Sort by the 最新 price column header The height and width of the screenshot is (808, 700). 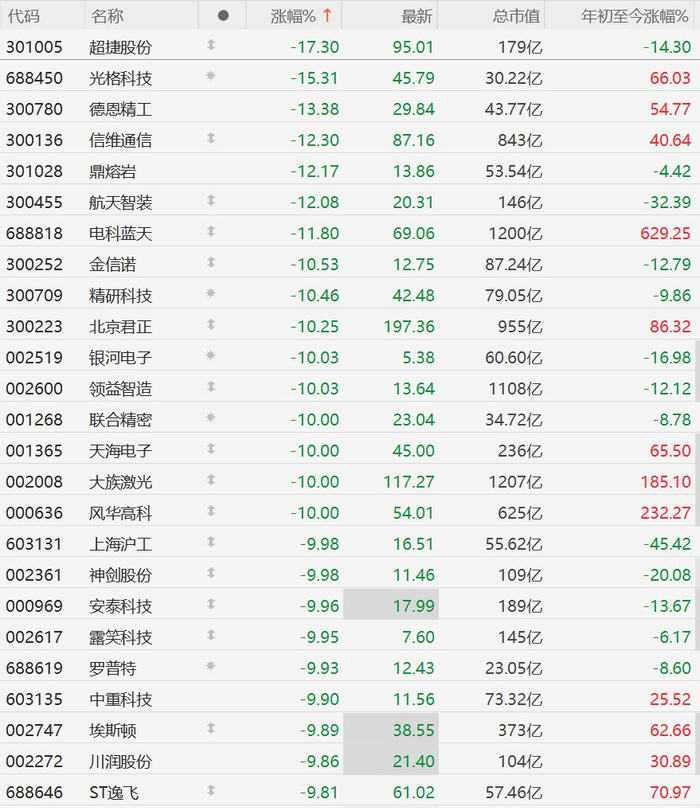(416, 16)
